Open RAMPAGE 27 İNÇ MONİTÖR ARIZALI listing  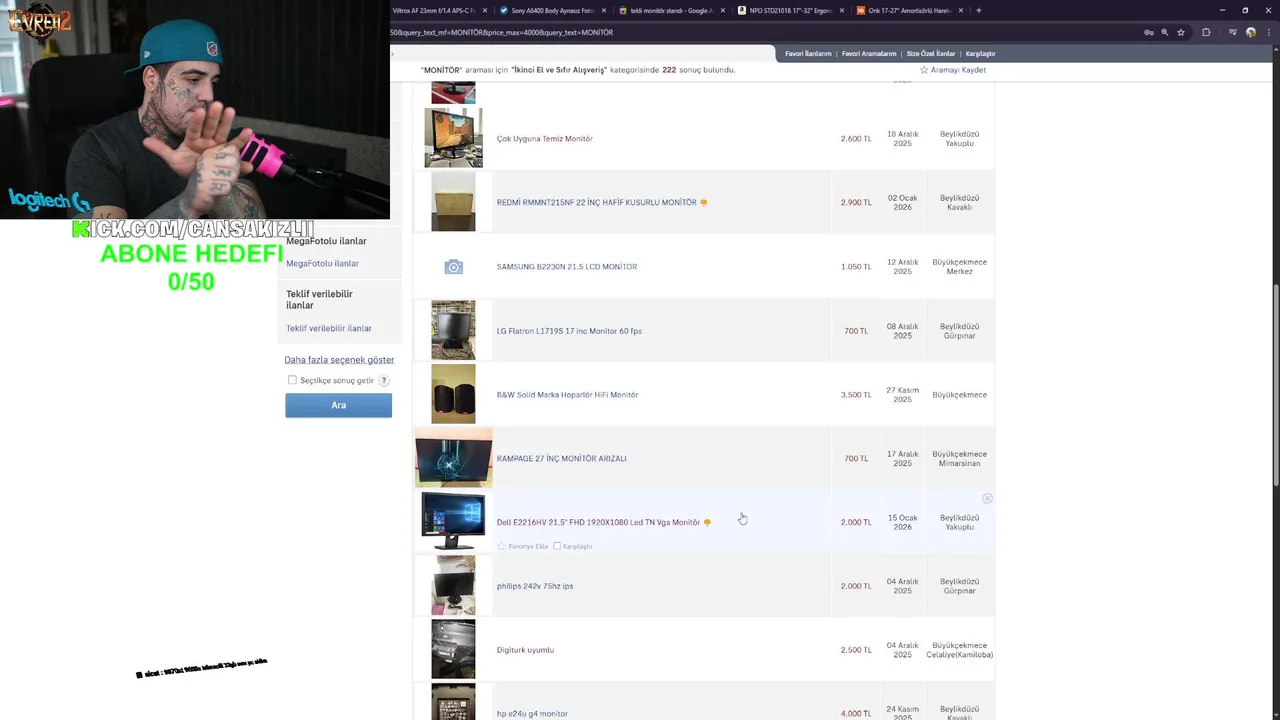[561, 459]
